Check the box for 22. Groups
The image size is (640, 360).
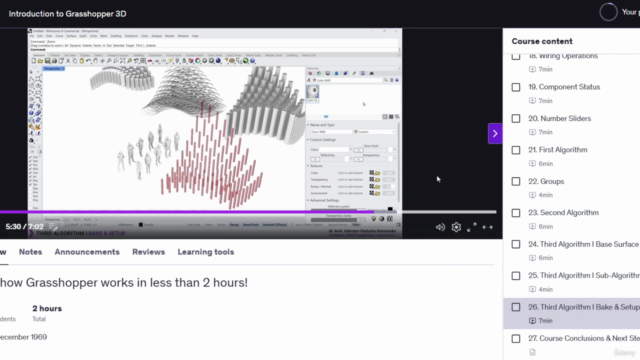tap(516, 182)
